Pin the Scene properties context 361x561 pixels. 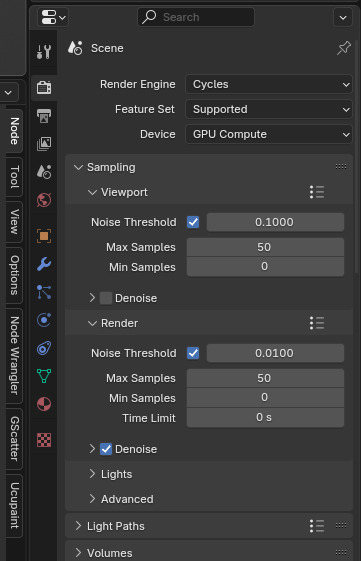point(343,48)
